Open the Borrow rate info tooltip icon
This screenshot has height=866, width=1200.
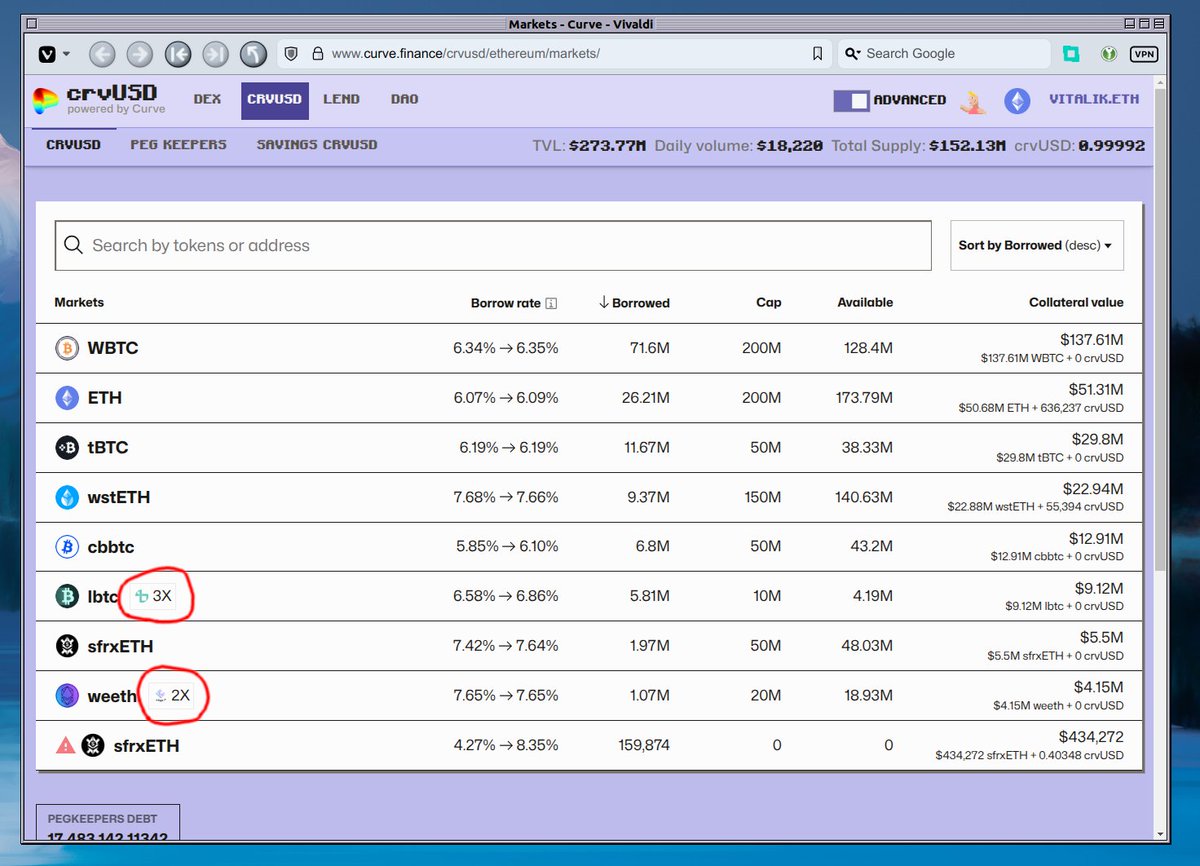click(550, 302)
